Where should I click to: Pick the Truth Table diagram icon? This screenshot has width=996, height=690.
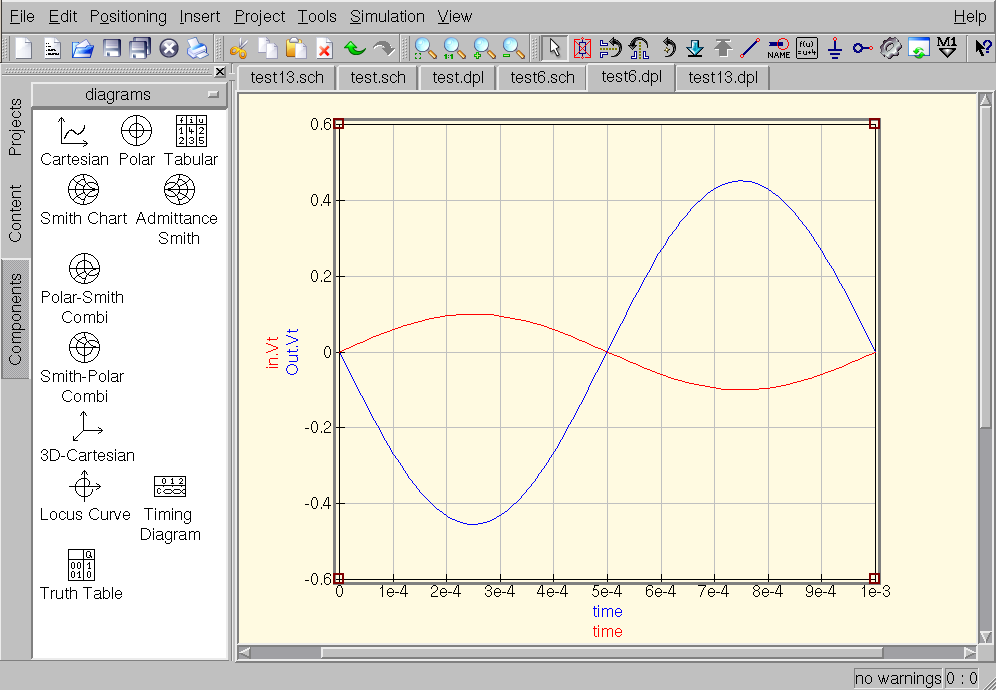82,564
